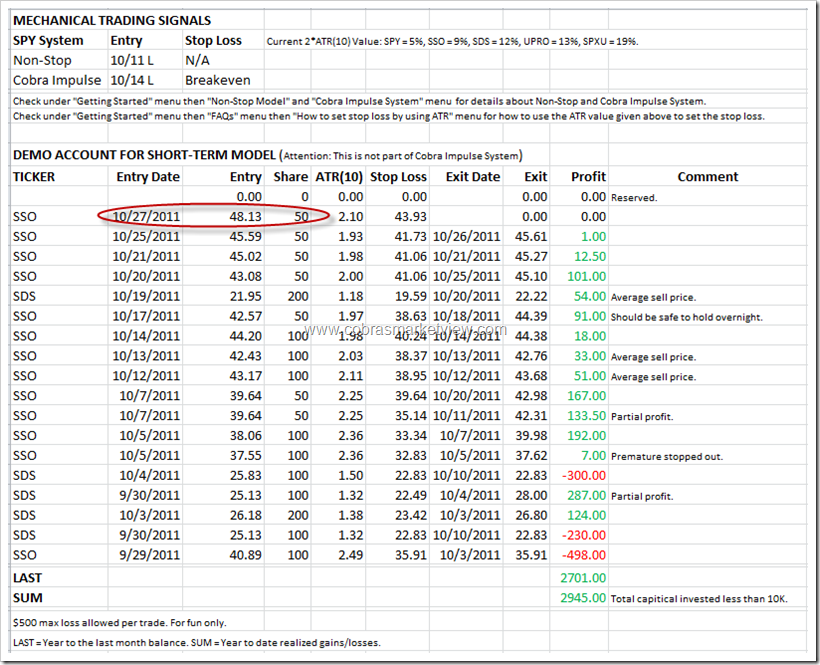Screen dimensions: 820x665
Task: Click profit value 133.50
Action: 587,415
